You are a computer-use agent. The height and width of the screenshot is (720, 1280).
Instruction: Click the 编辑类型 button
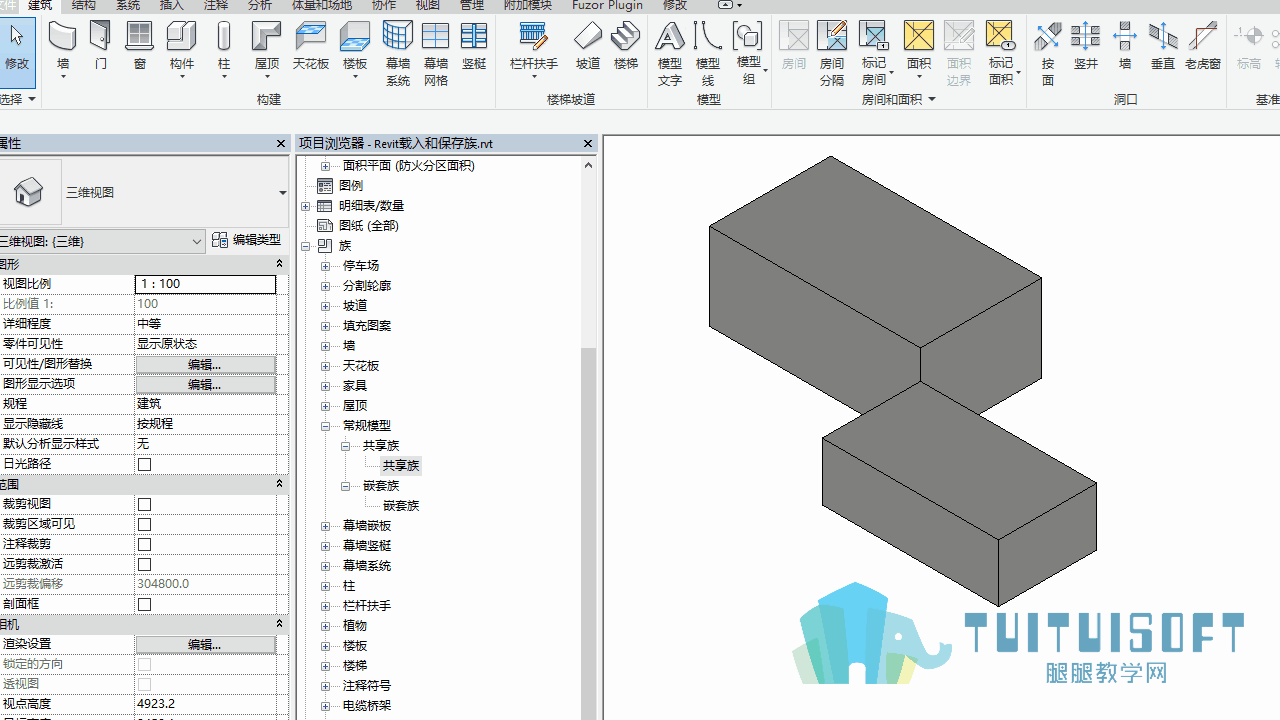coord(247,240)
